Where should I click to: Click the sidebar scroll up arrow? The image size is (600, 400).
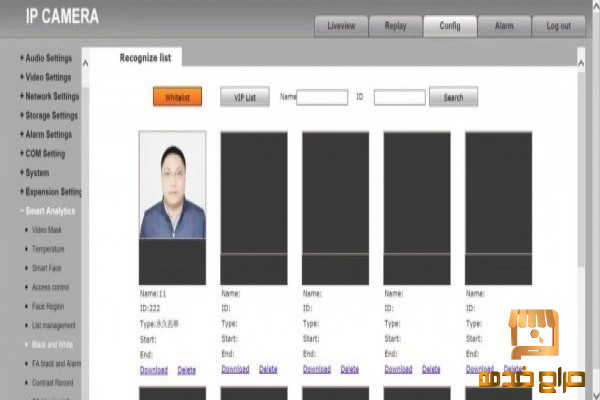coord(85,63)
